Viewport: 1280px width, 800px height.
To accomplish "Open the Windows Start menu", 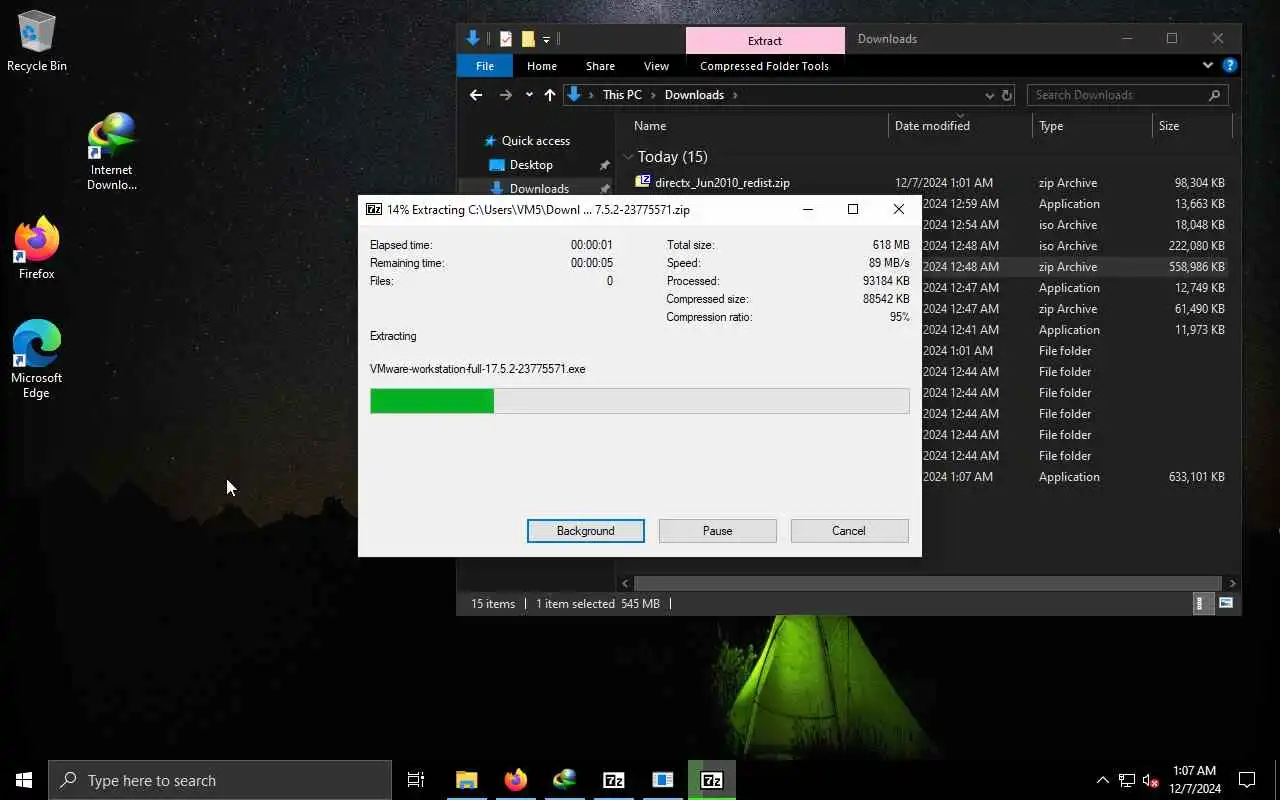I will (x=24, y=780).
